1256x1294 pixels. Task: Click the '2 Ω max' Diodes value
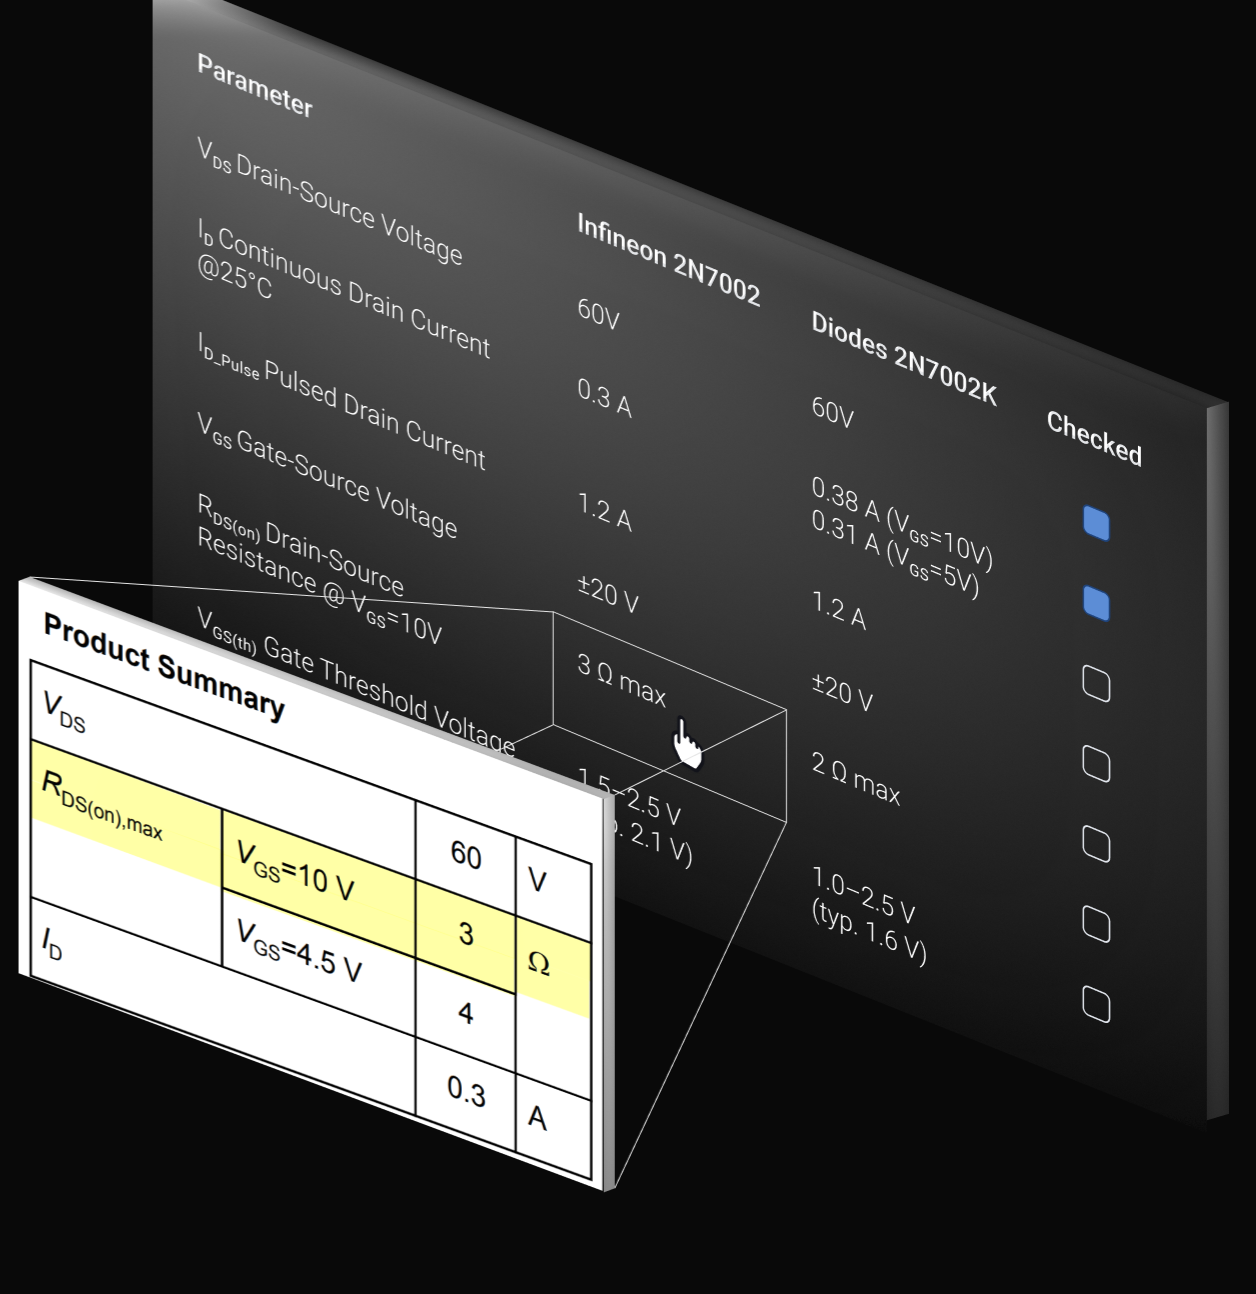856,779
